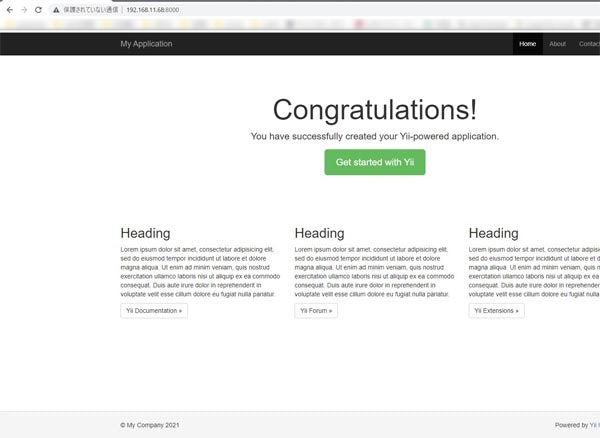The image size is (600, 438).
Task: Click the Yii Framework link in footer
Action: point(594,425)
